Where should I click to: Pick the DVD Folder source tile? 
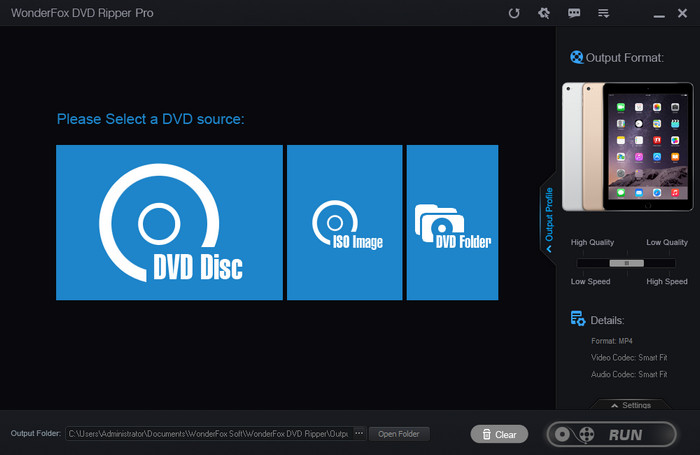(x=452, y=222)
